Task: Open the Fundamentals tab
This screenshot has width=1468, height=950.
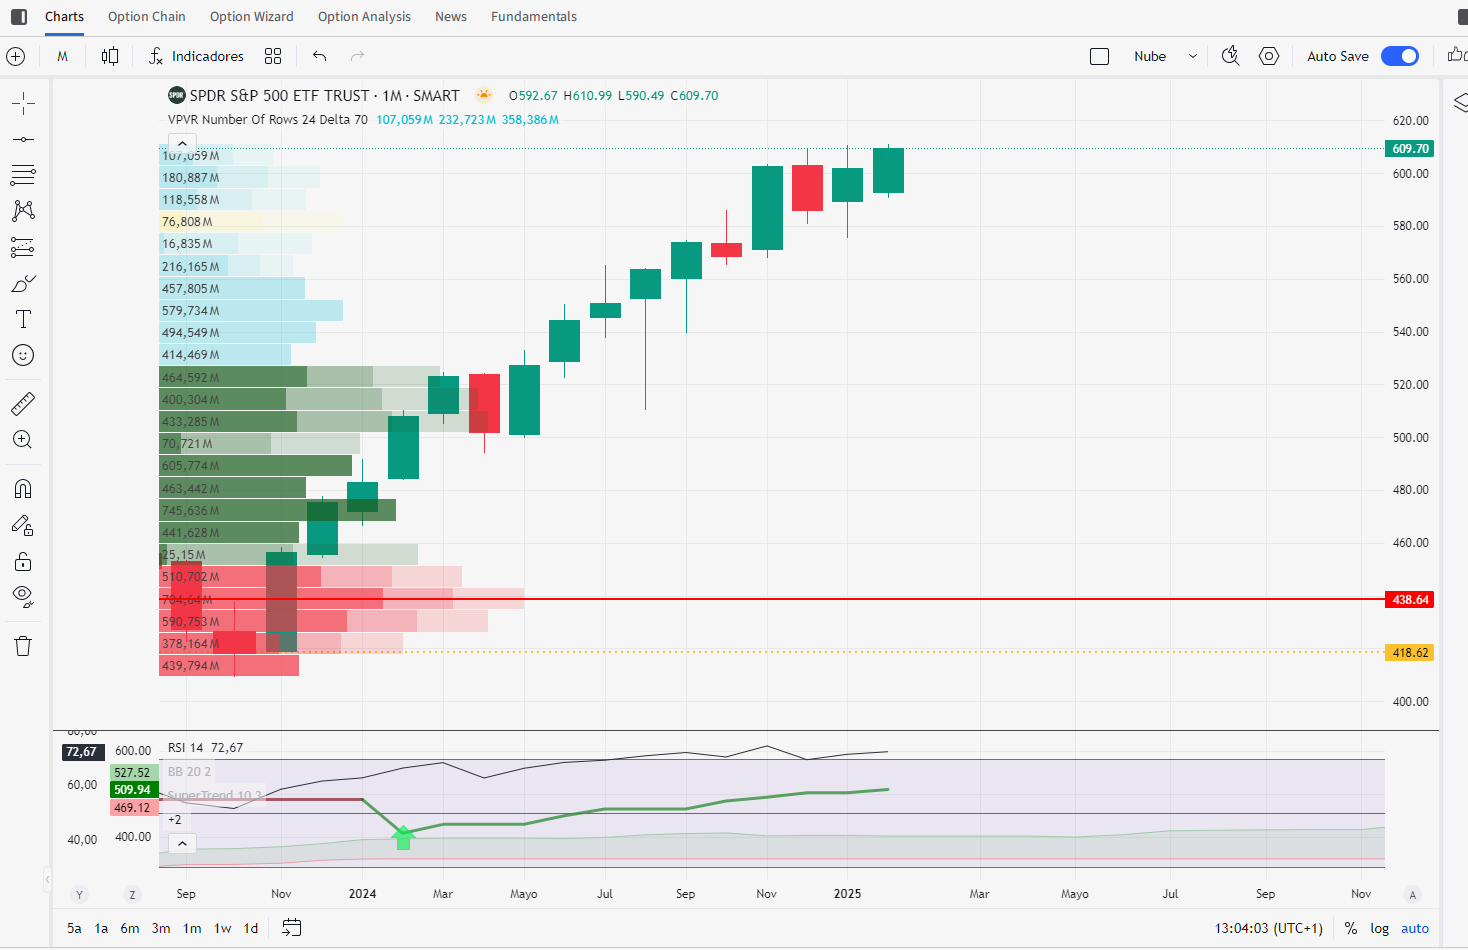Action: coord(534,17)
